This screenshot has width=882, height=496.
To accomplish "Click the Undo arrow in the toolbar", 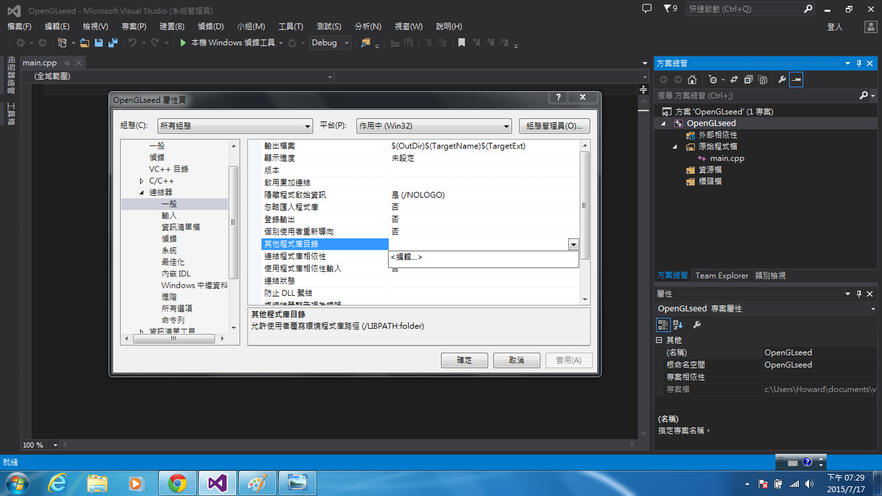I will click(x=132, y=43).
